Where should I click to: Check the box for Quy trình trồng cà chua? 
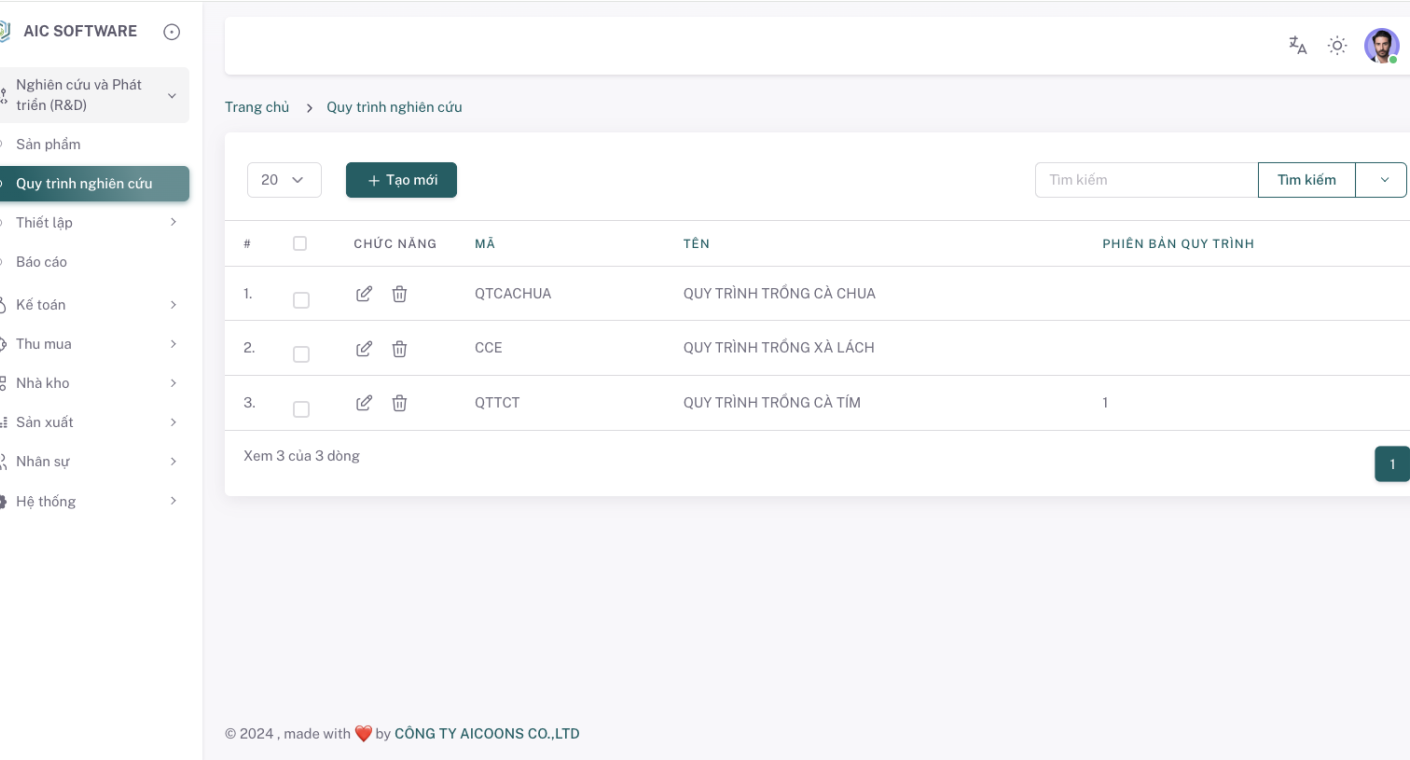301,300
